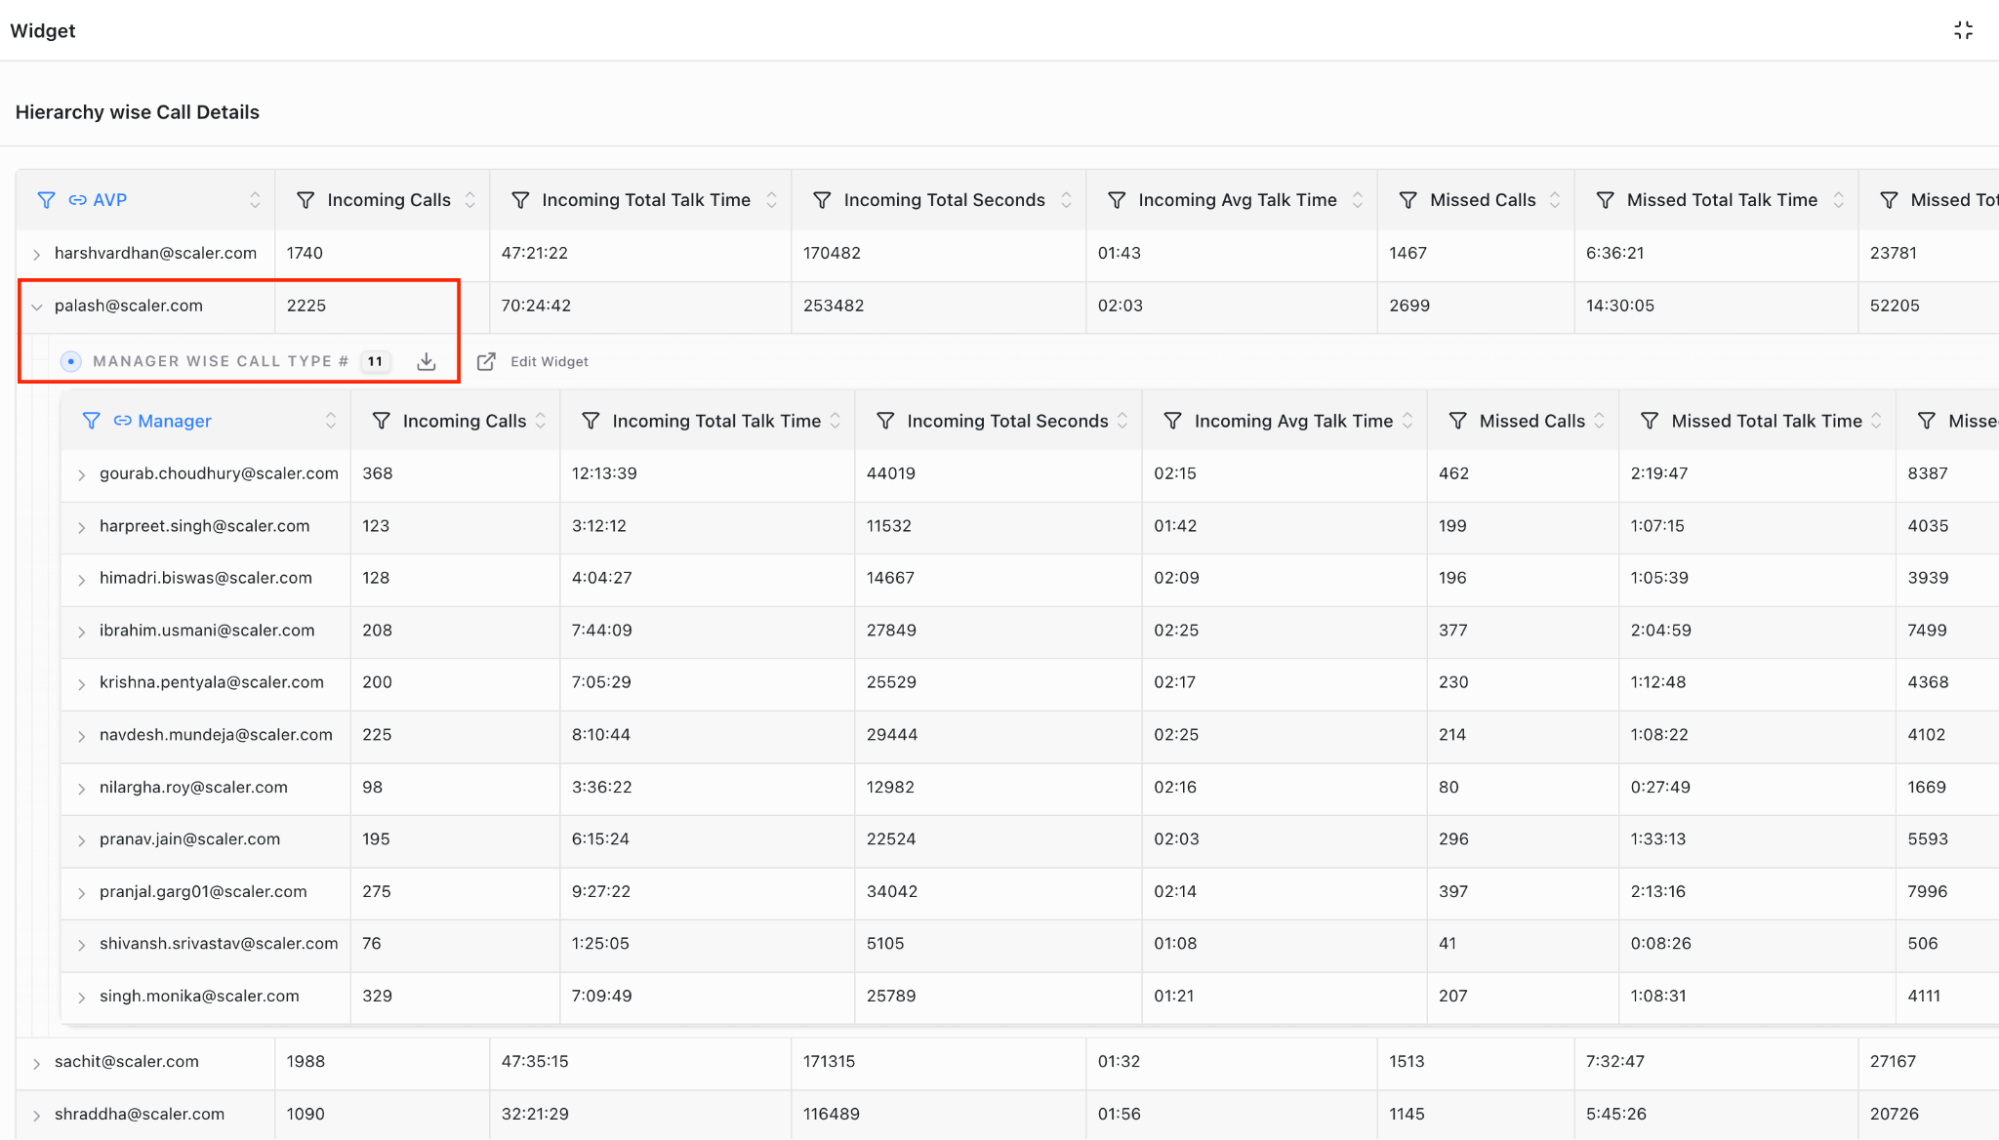Viewport: 1999px width, 1140px height.
Task: Sort the top Missed Total Talk Time column
Action: (x=1838, y=200)
